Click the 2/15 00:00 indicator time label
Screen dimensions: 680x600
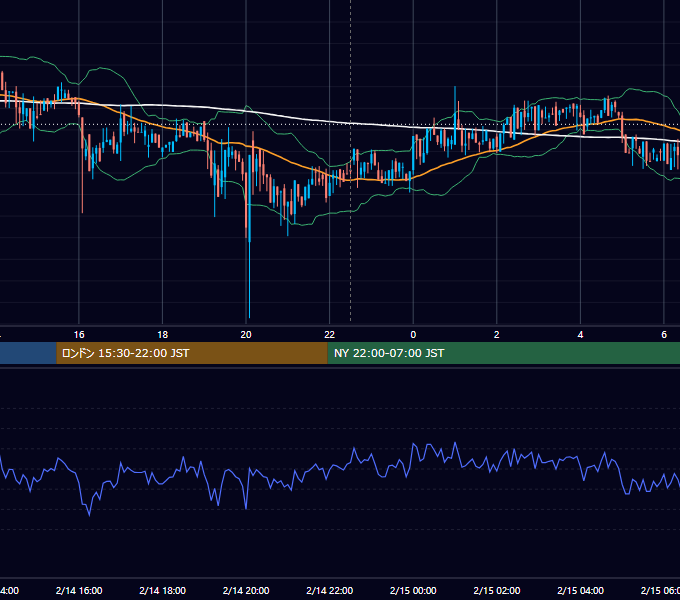tap(413, 590)
